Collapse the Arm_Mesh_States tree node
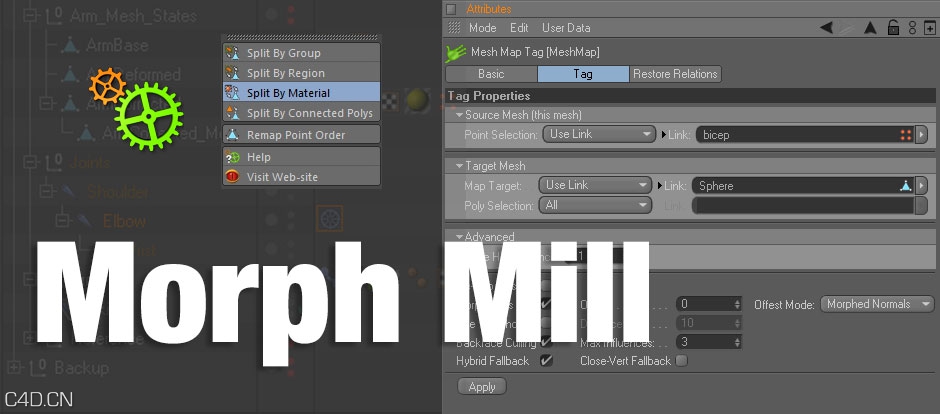The image size is (940, 414). [31, 15]
